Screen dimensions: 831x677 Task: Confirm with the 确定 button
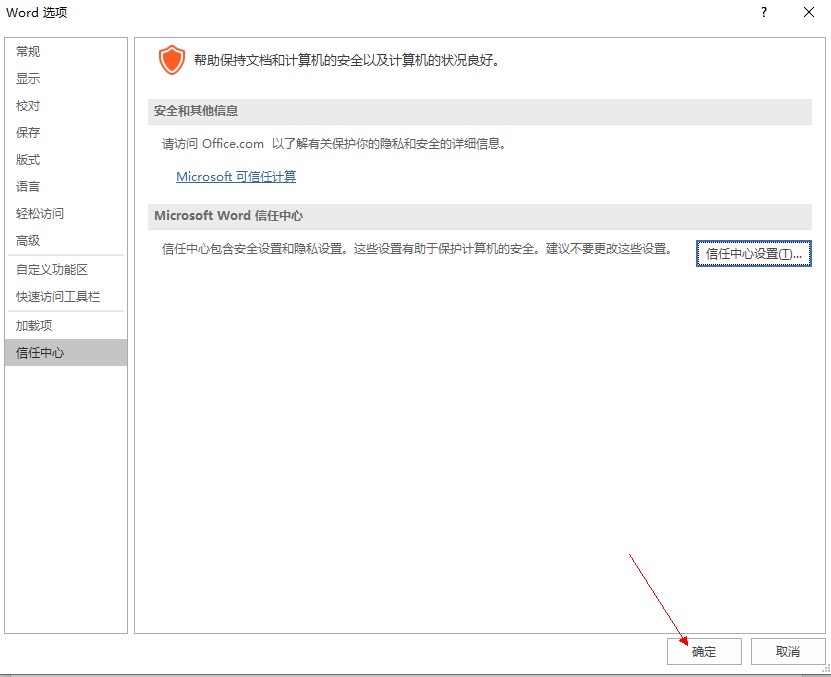click(x=704, y=652)
